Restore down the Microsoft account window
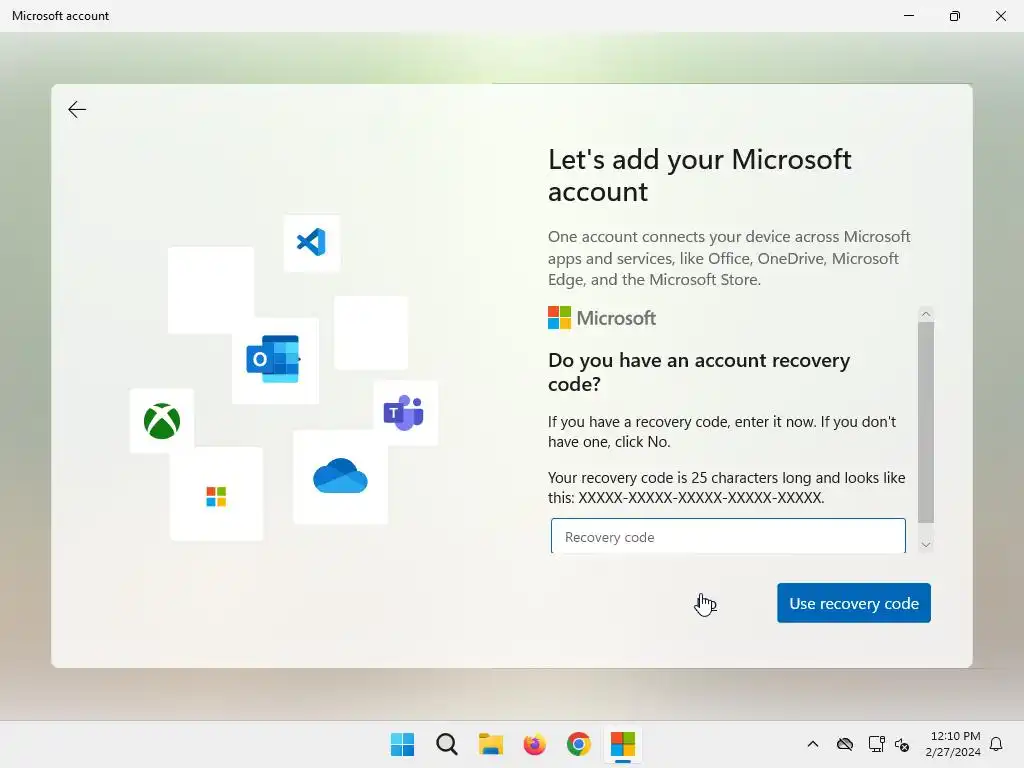Viewport: 1024px width, 768px height. 955,16
